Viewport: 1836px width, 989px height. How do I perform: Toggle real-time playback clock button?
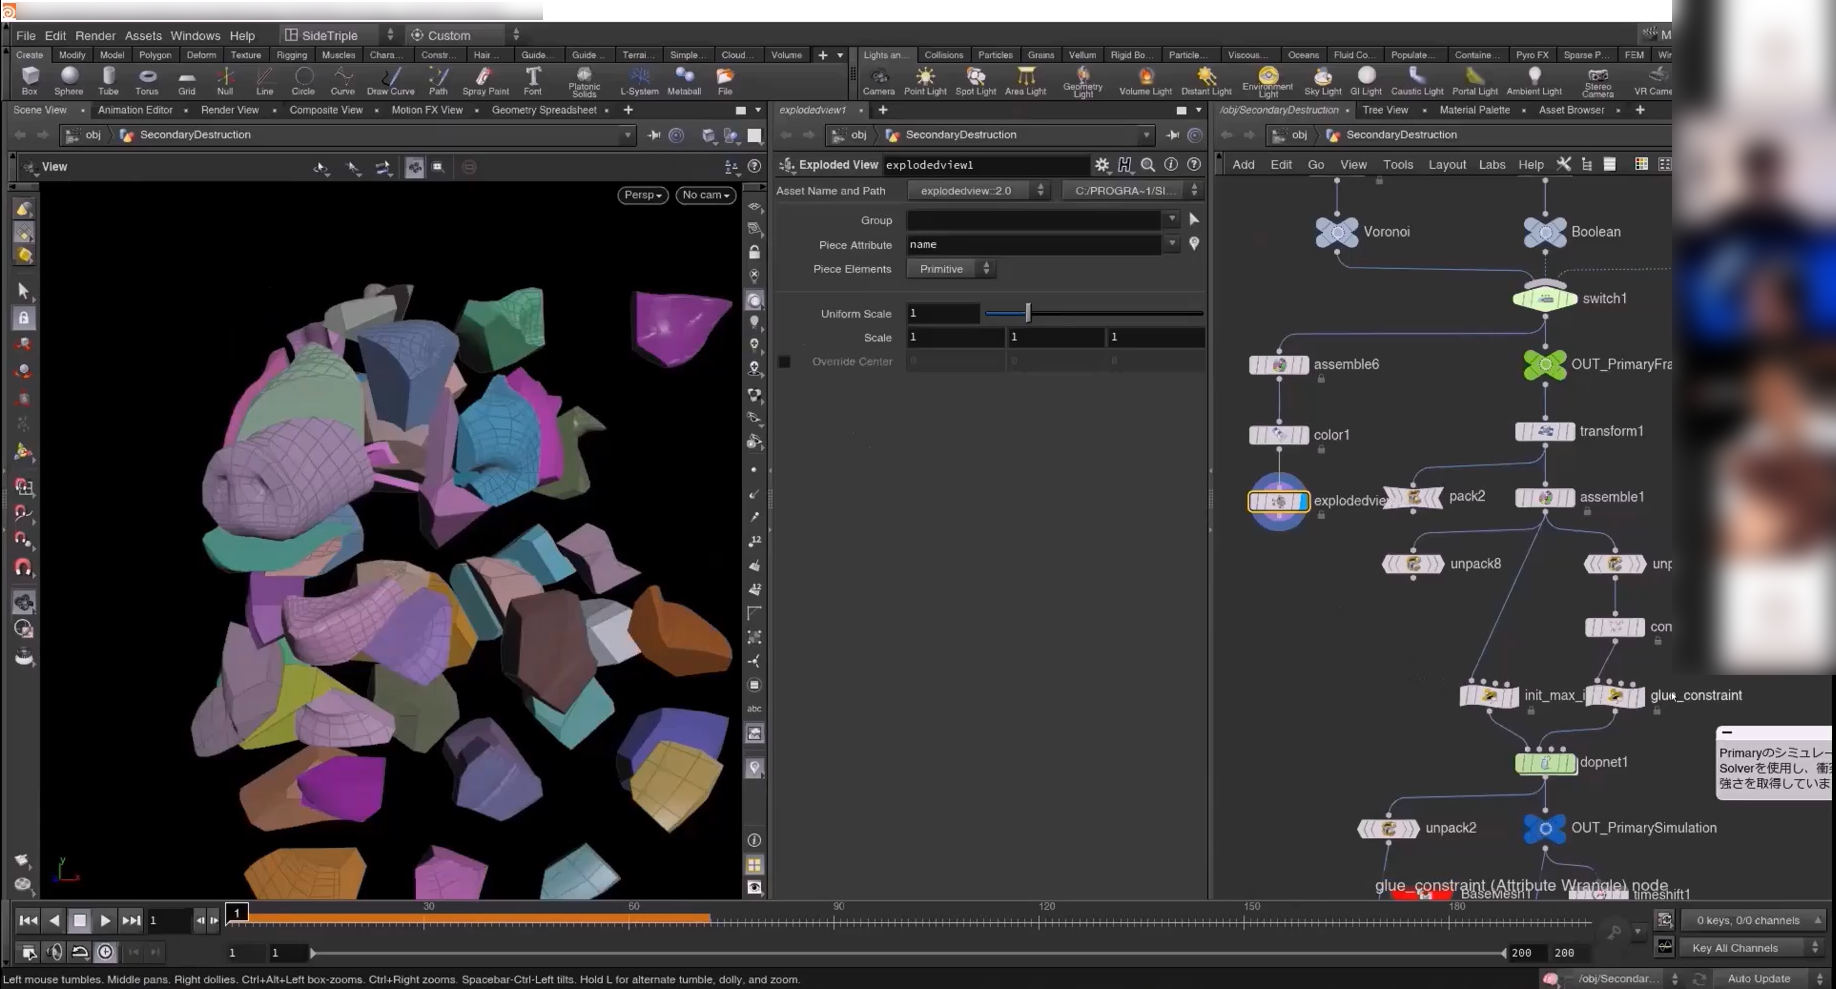tap(105, 952)
